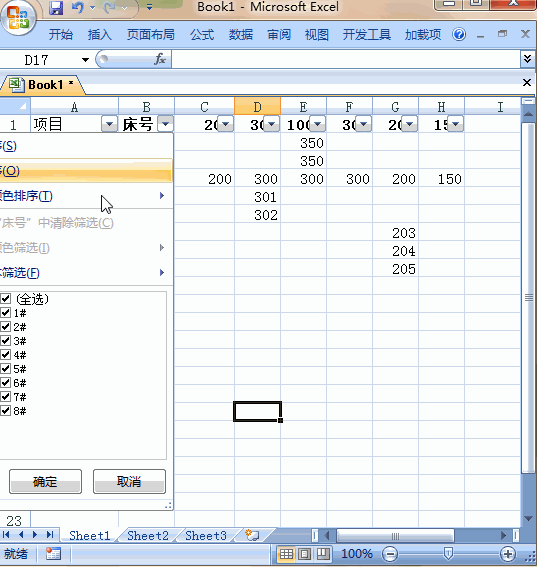Click the Office button logo
Image resolution: width=537 pixels, height=567 pixels.
tap(18, 18)
